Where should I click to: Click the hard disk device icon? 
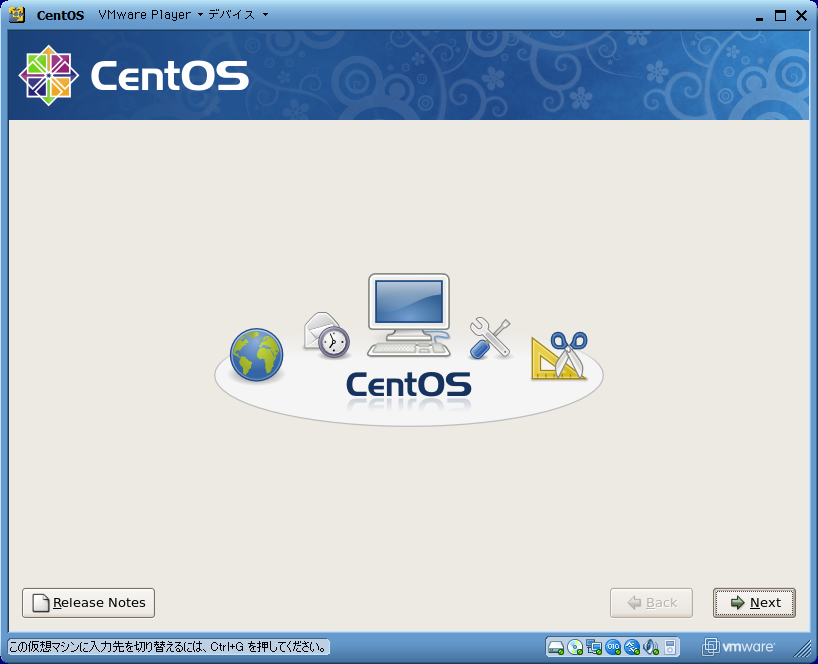pos(556,647)
